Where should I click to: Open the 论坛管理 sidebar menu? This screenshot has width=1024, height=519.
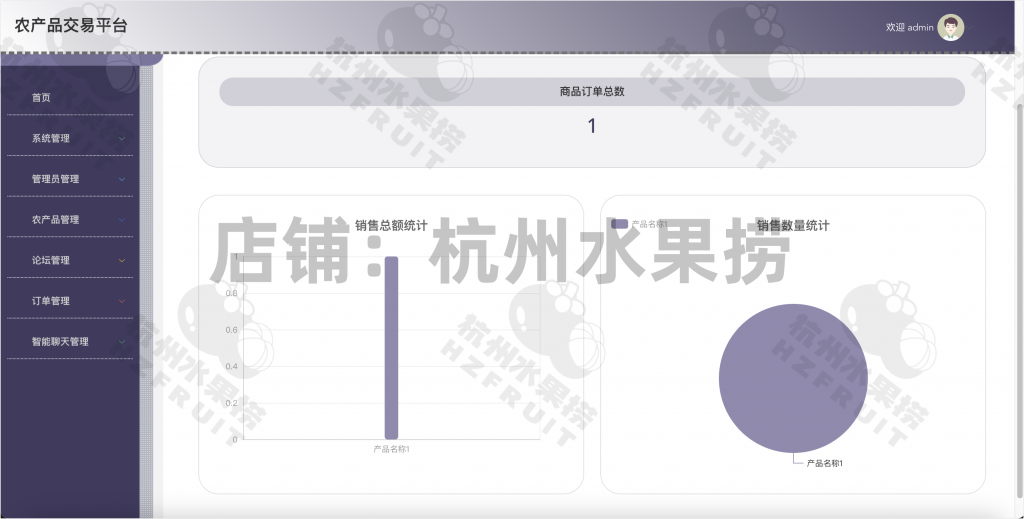[x=70, y=260]
